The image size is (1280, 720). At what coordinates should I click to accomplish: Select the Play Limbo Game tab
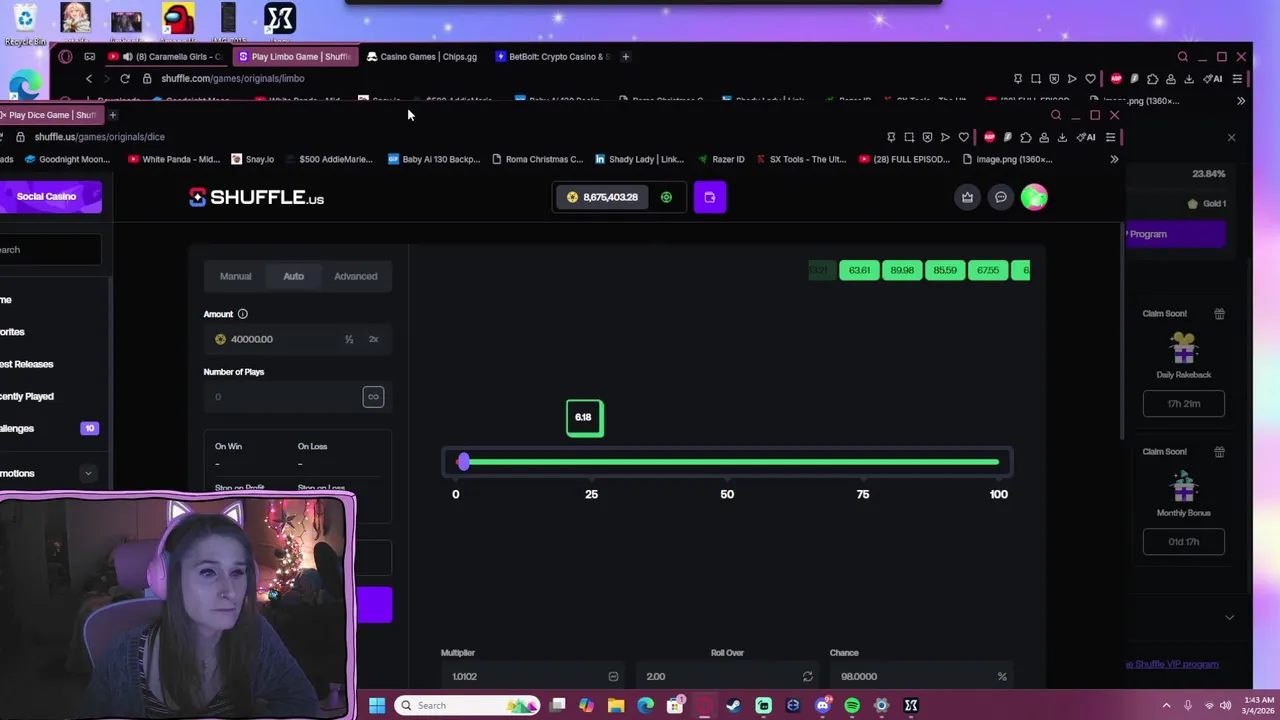296,57
